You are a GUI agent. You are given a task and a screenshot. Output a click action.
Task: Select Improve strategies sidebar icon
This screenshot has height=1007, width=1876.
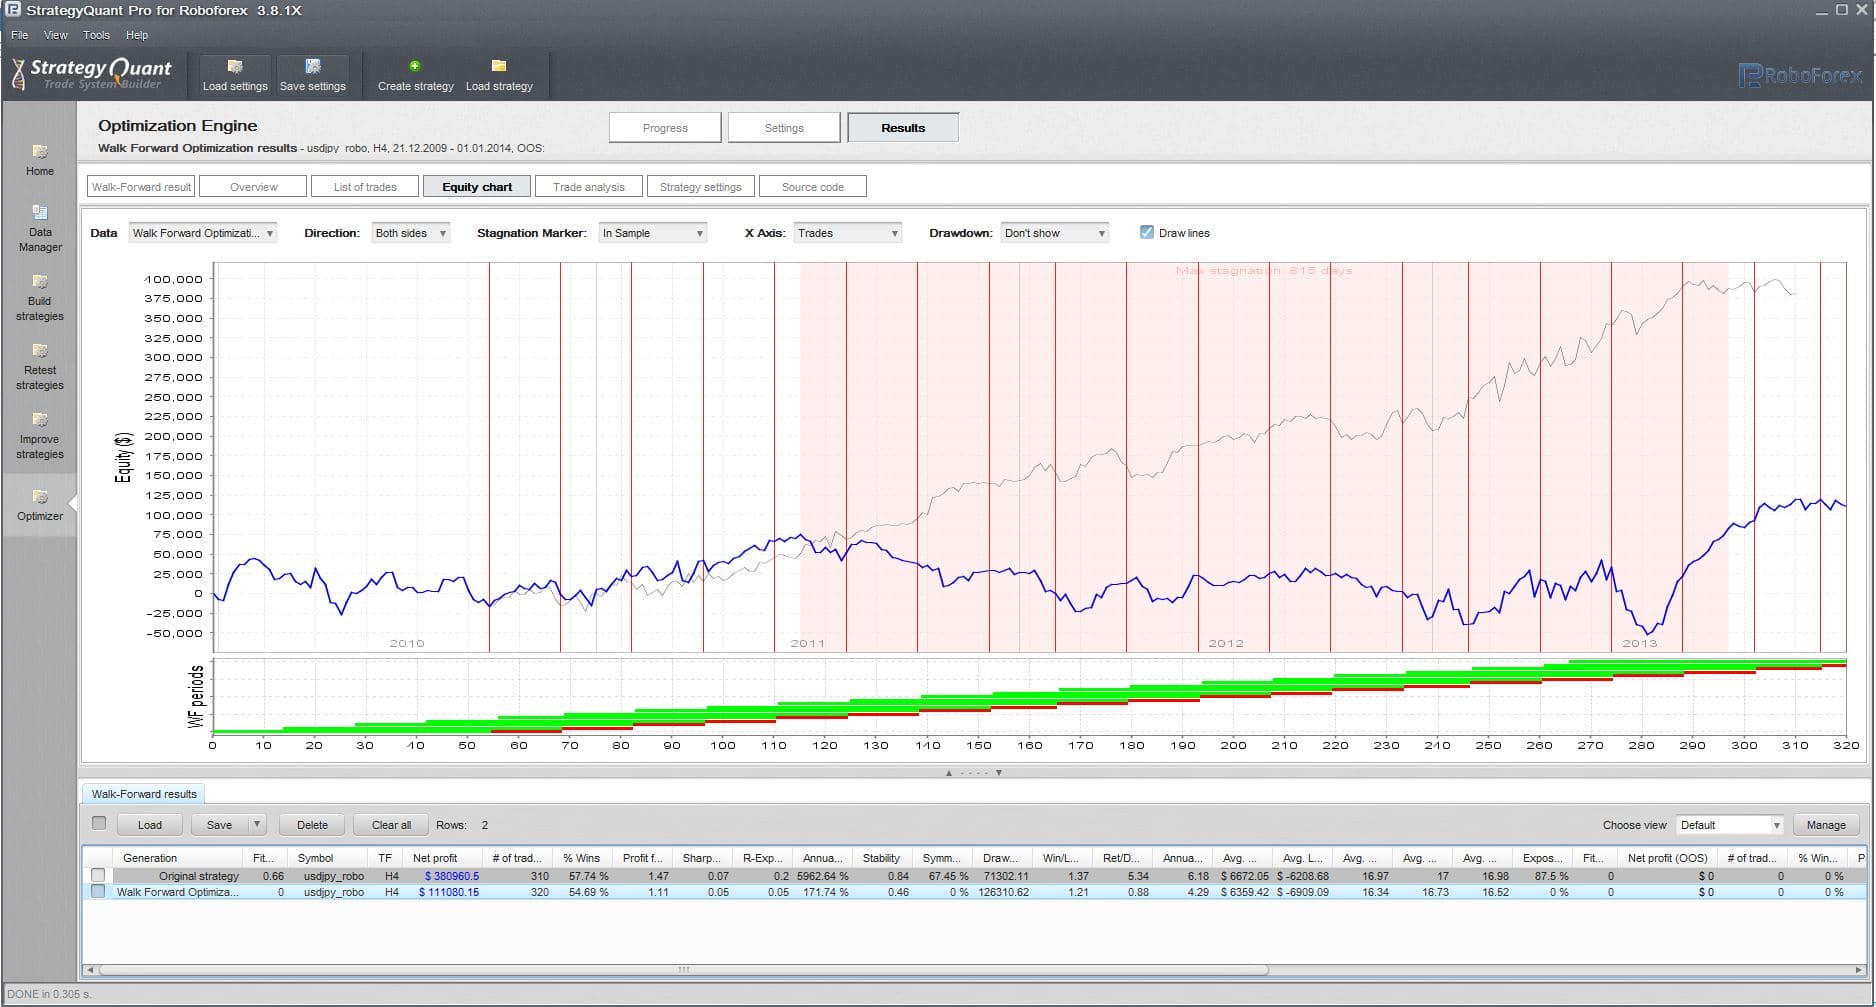pos(40,420)
